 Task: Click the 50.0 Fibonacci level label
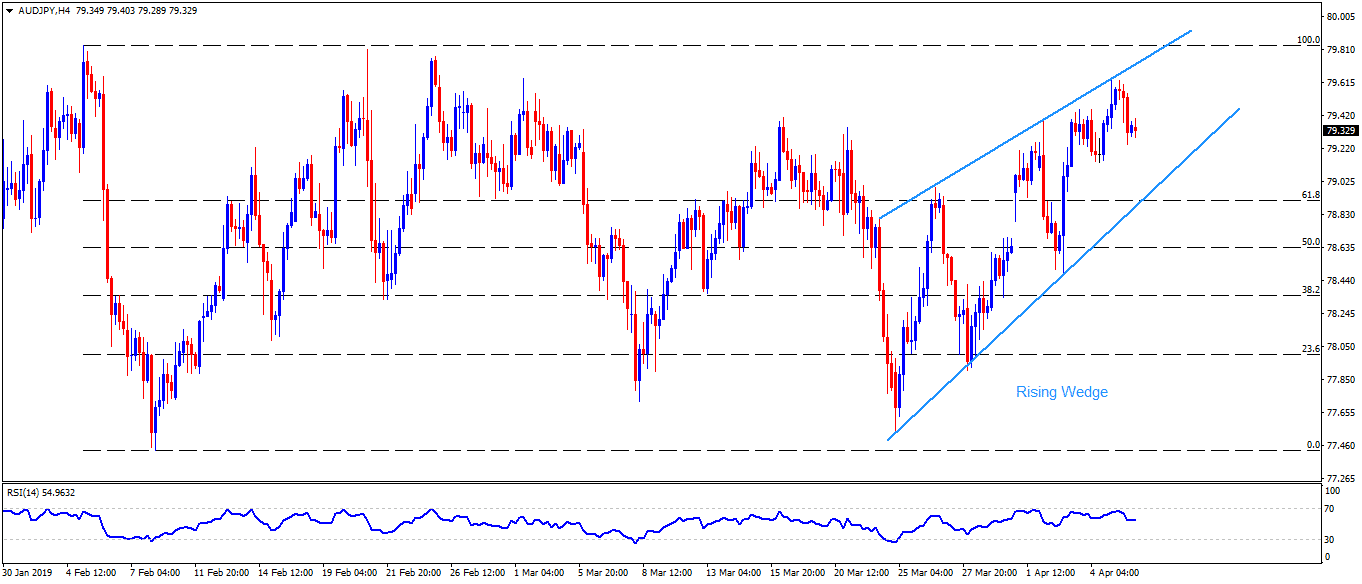tap(1311, 242)
